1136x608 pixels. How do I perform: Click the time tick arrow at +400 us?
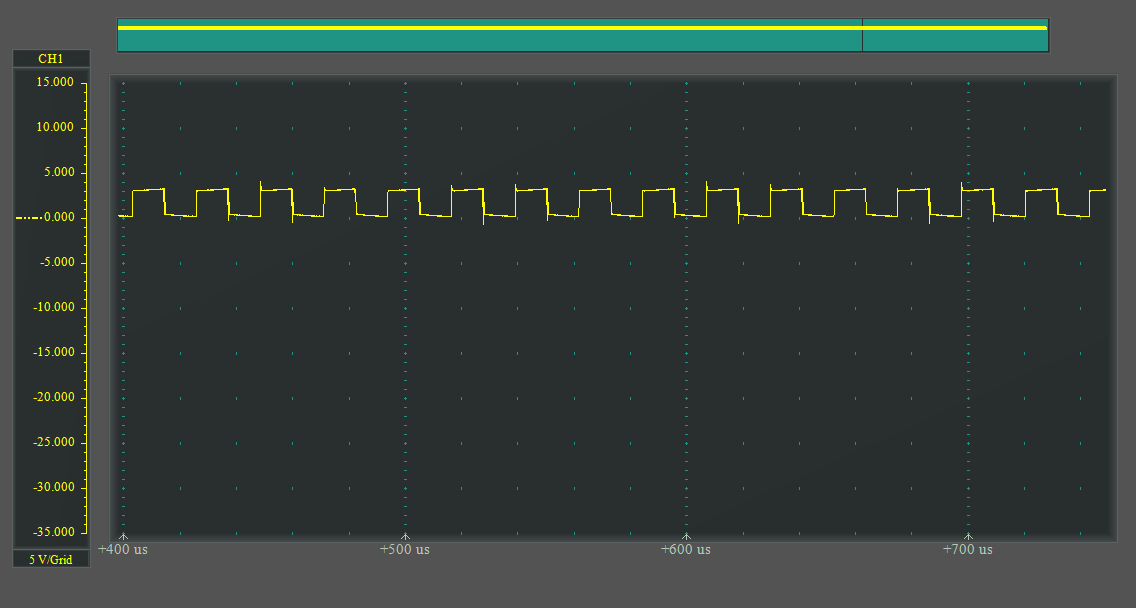(123, 537)
